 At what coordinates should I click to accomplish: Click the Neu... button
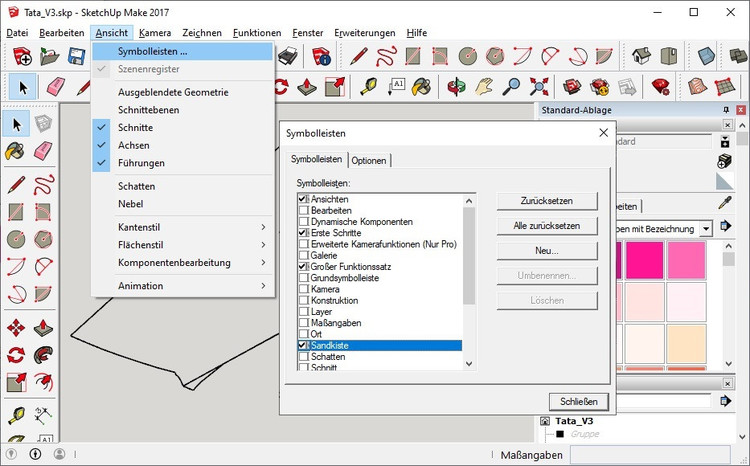547,251
